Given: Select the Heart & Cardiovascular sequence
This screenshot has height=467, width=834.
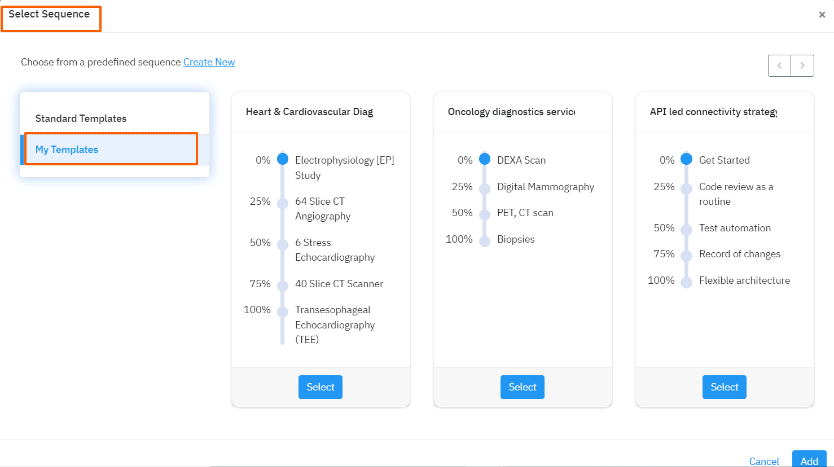Looking at the screenshot, I should tap(320, 387).
